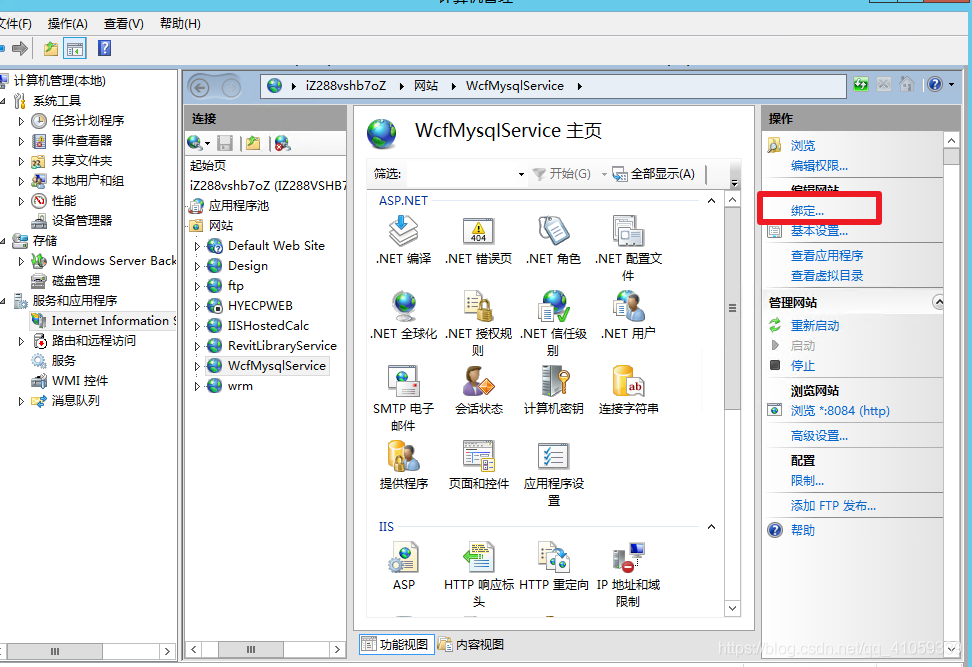Click the feature list scrollbar down arrow
972x667 pixels.
(732, 608)
